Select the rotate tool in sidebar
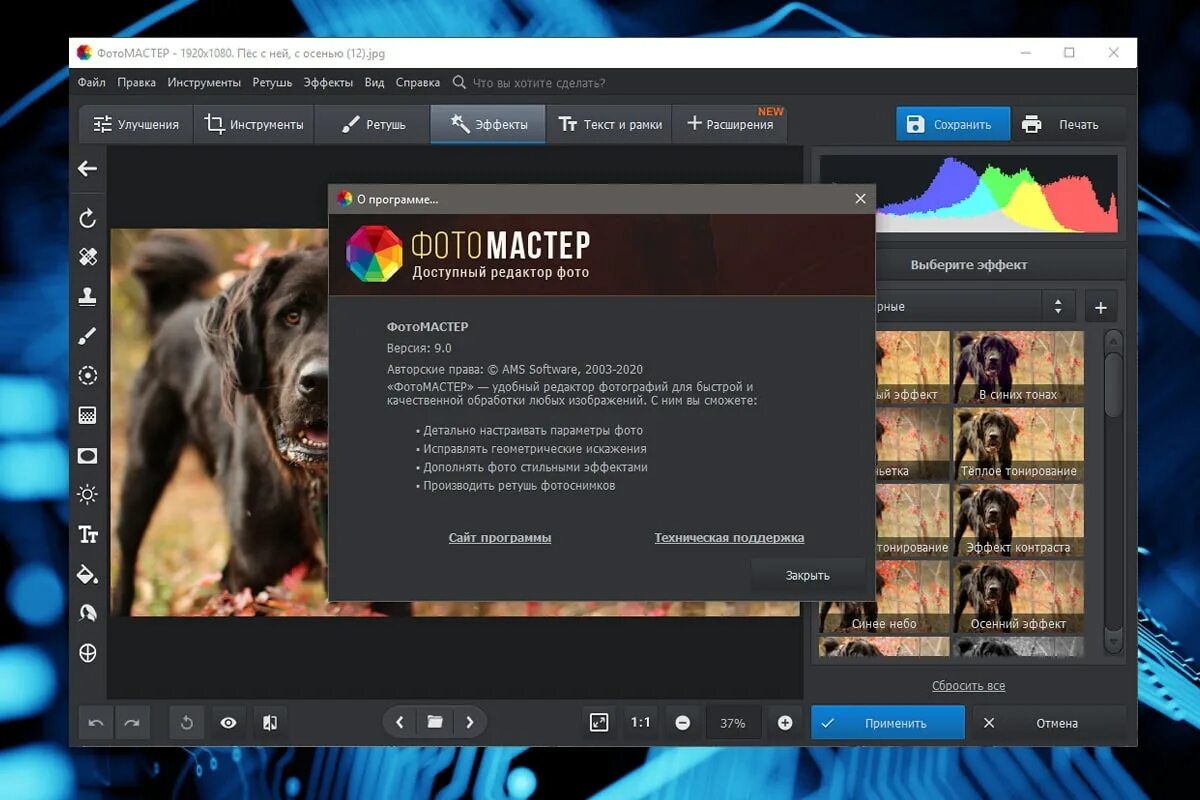 click(x=88, y=218)
